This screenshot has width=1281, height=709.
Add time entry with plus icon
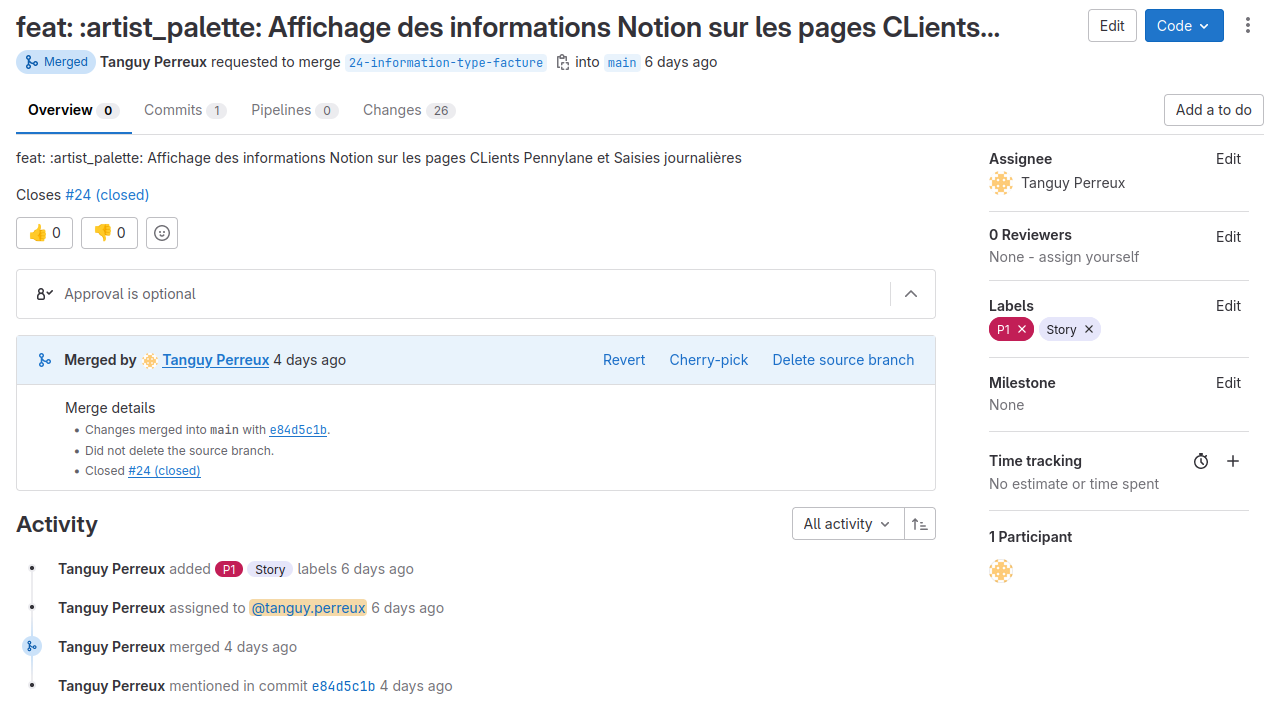1233,461
